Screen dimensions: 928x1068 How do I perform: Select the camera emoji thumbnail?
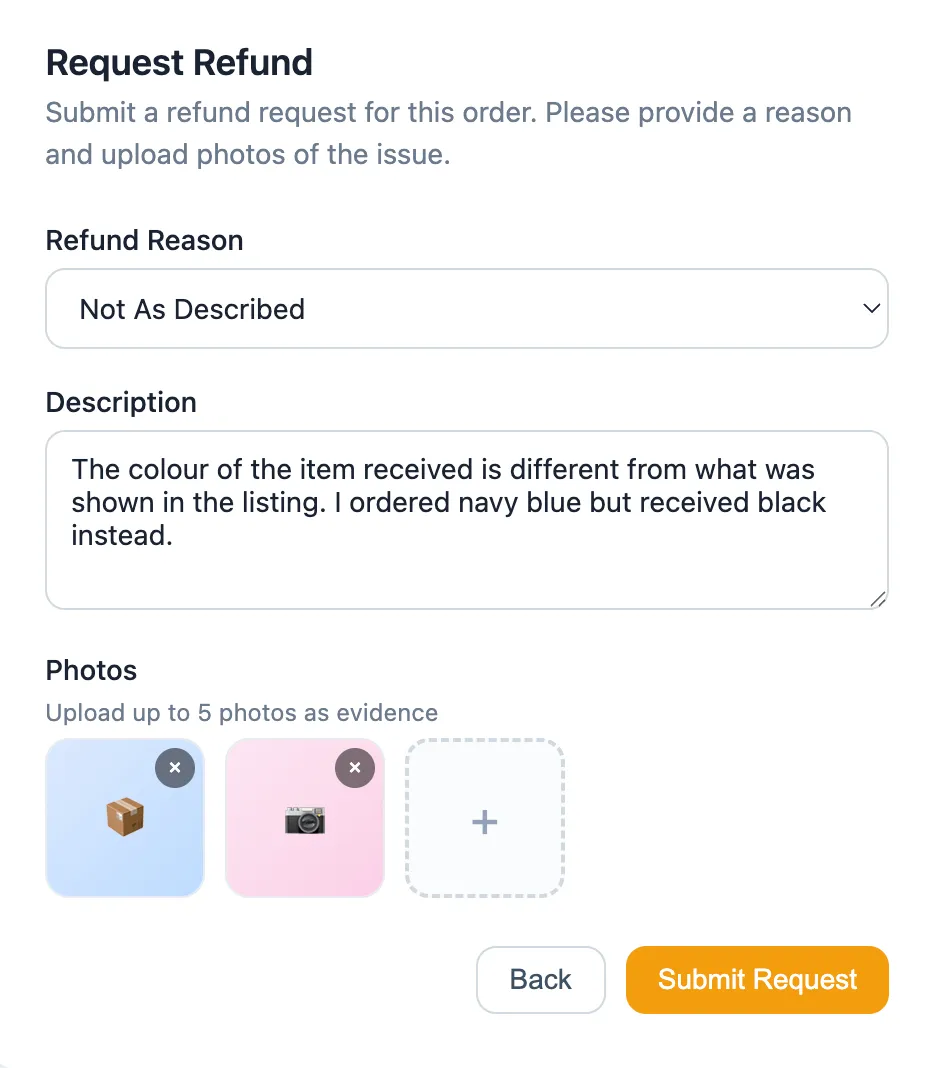point(305,821)
